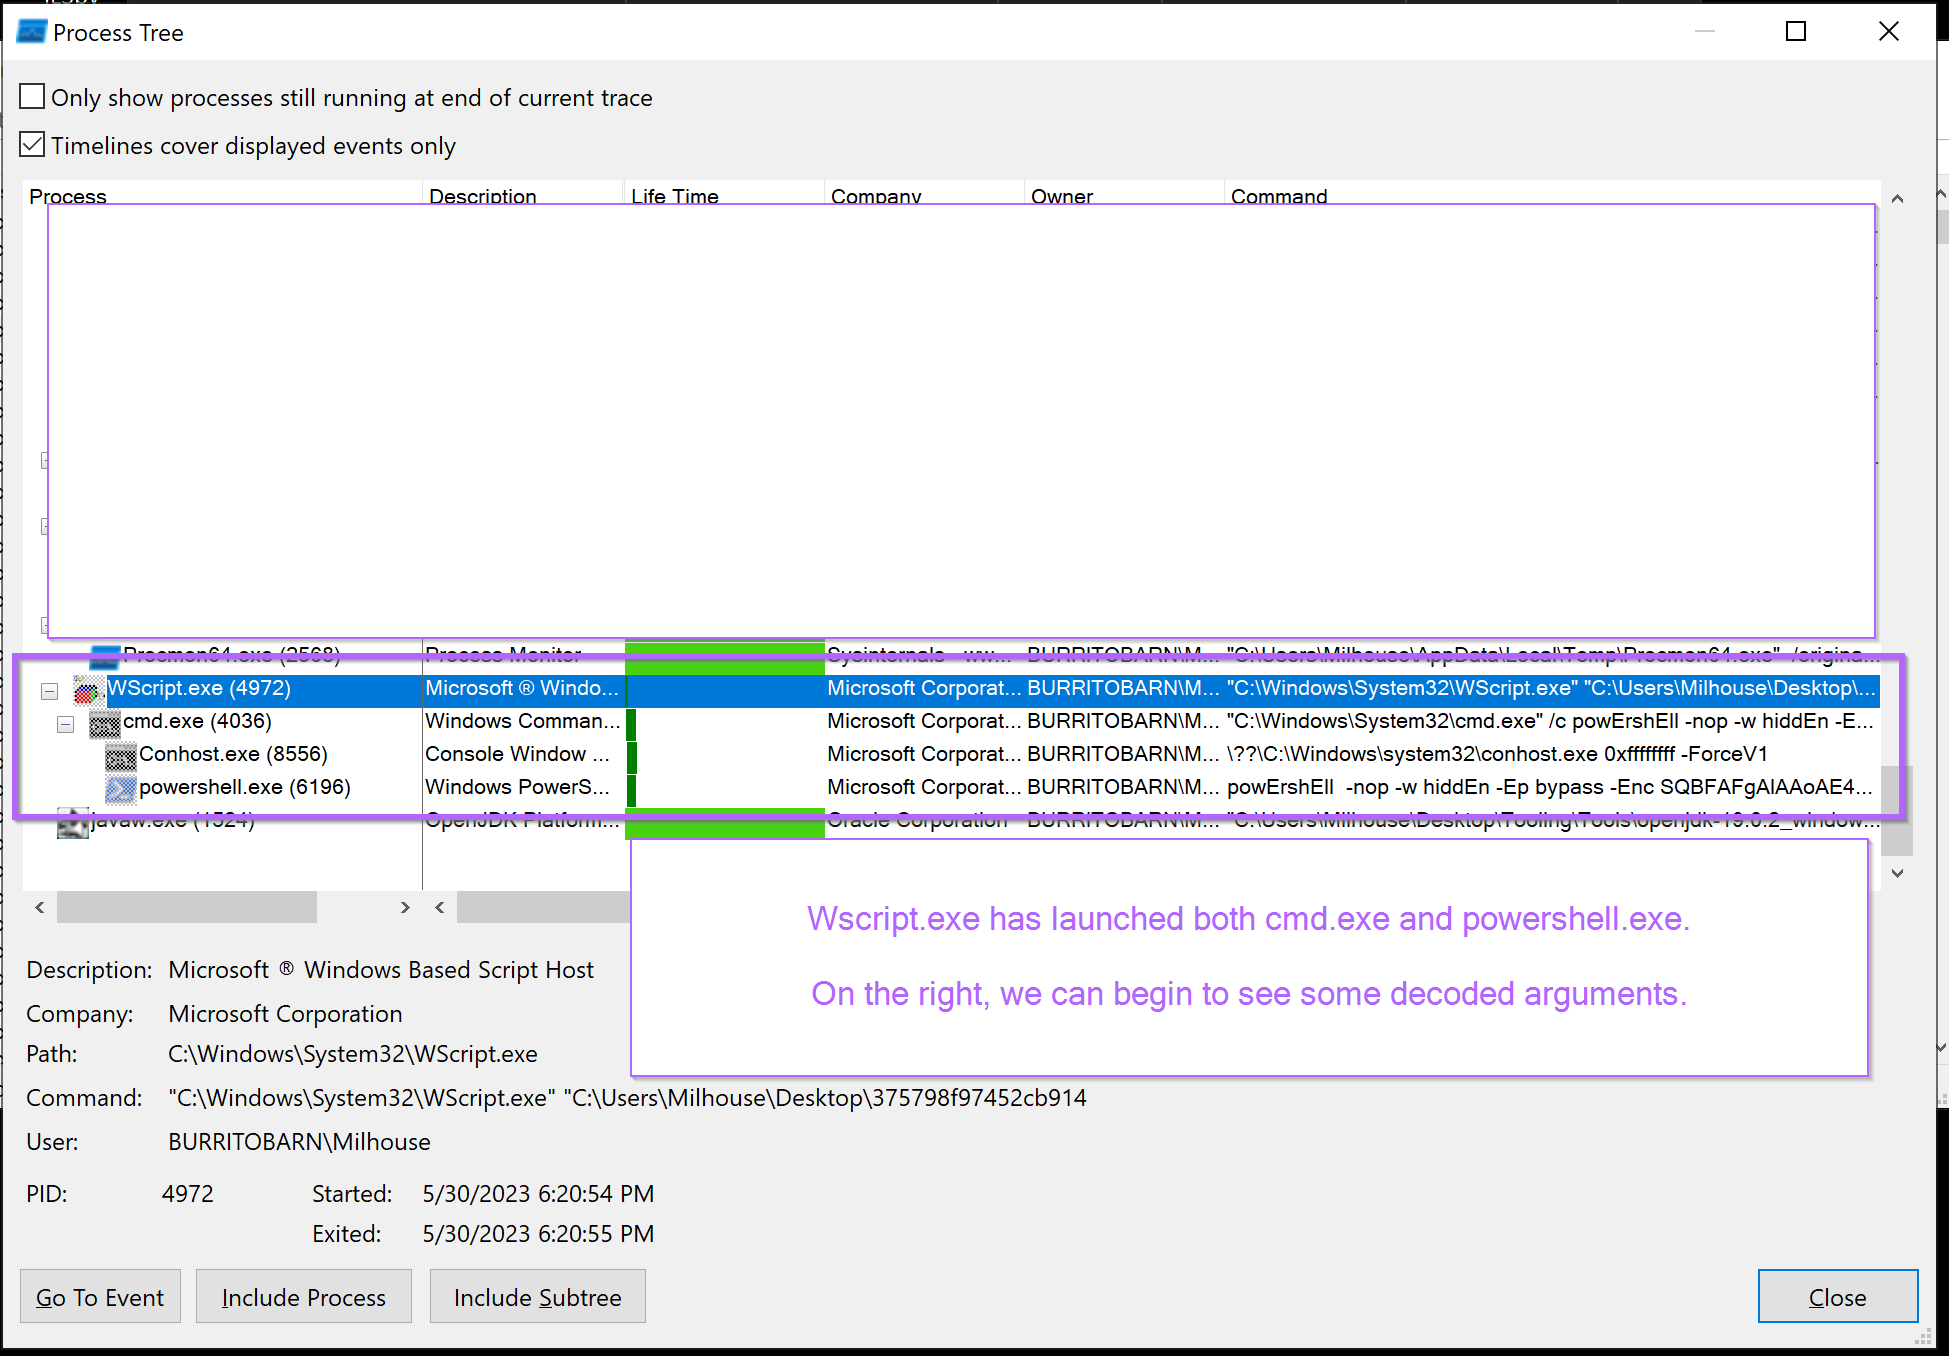
Task: Click the javaw.exe process icon
Action: click(x=71, y=822)
